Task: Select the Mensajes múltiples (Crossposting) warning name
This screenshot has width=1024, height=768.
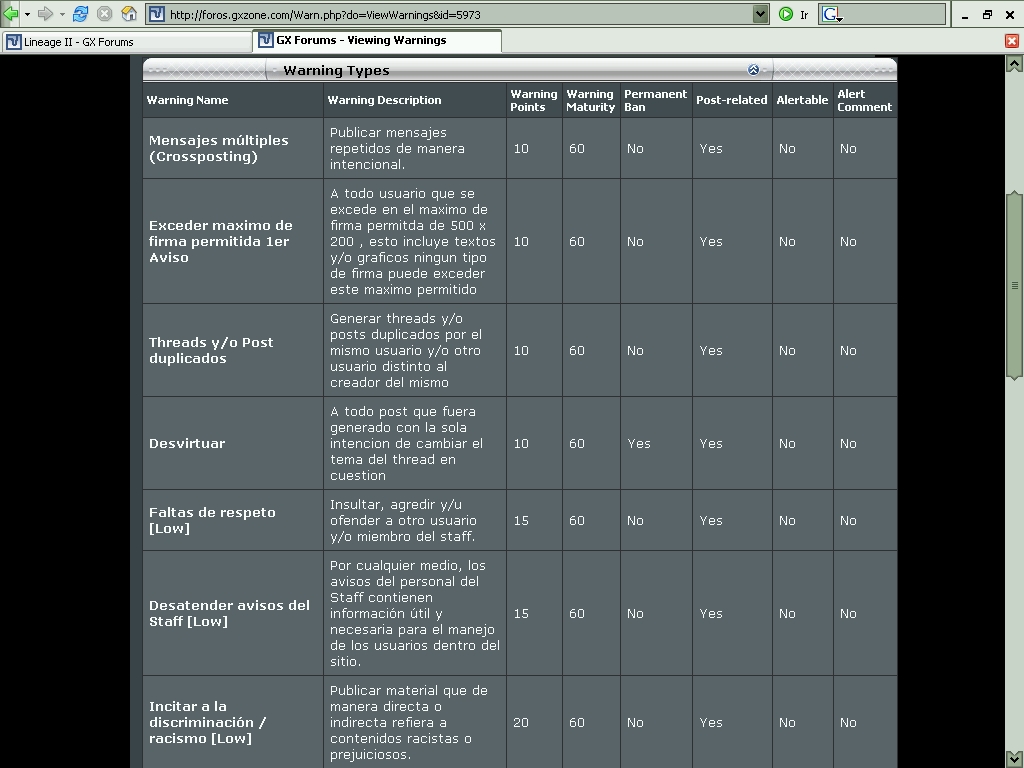Action: 218,148
